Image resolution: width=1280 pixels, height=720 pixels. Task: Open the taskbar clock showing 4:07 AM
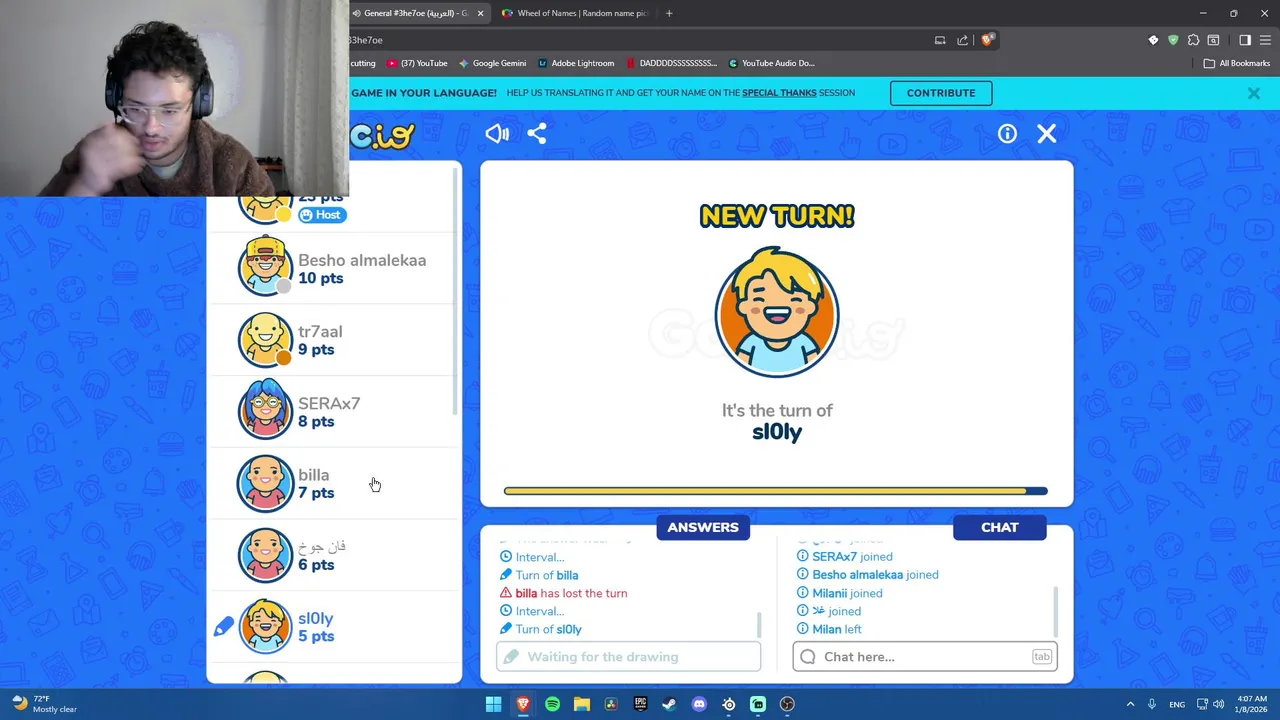[1252, 704]
